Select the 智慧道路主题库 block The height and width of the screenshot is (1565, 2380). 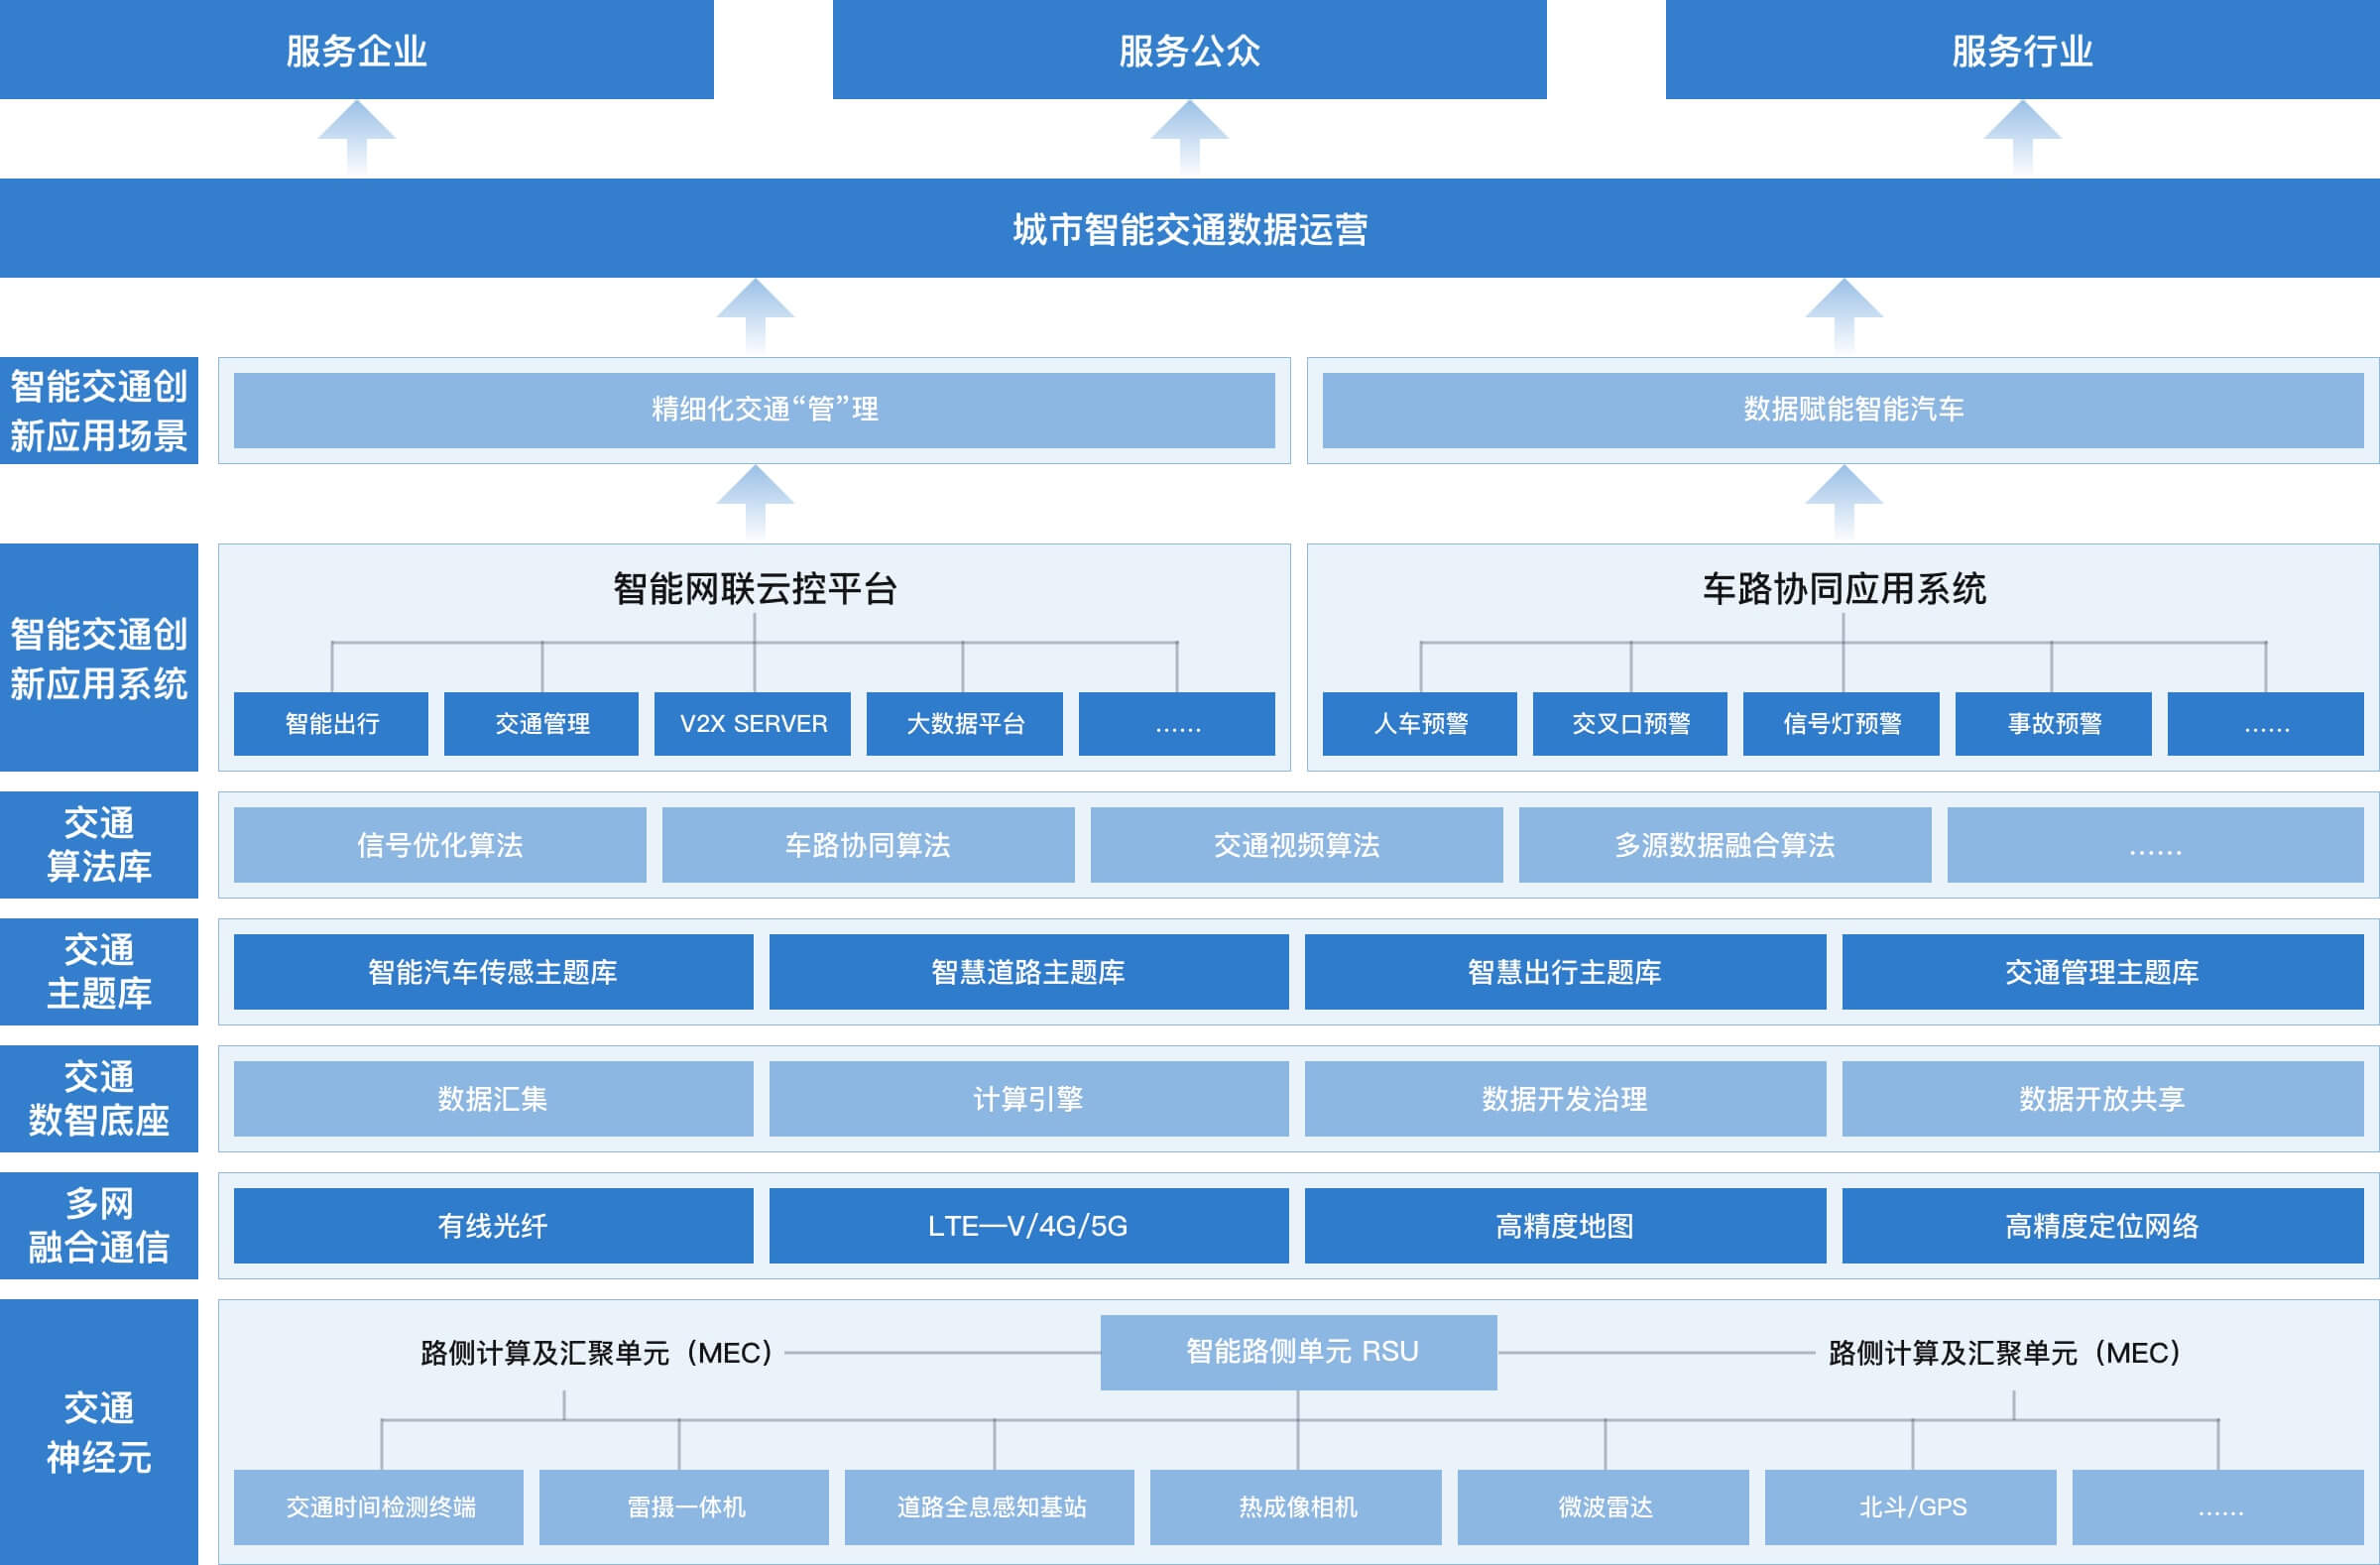pyautogui.click(x=1030, y=971)
